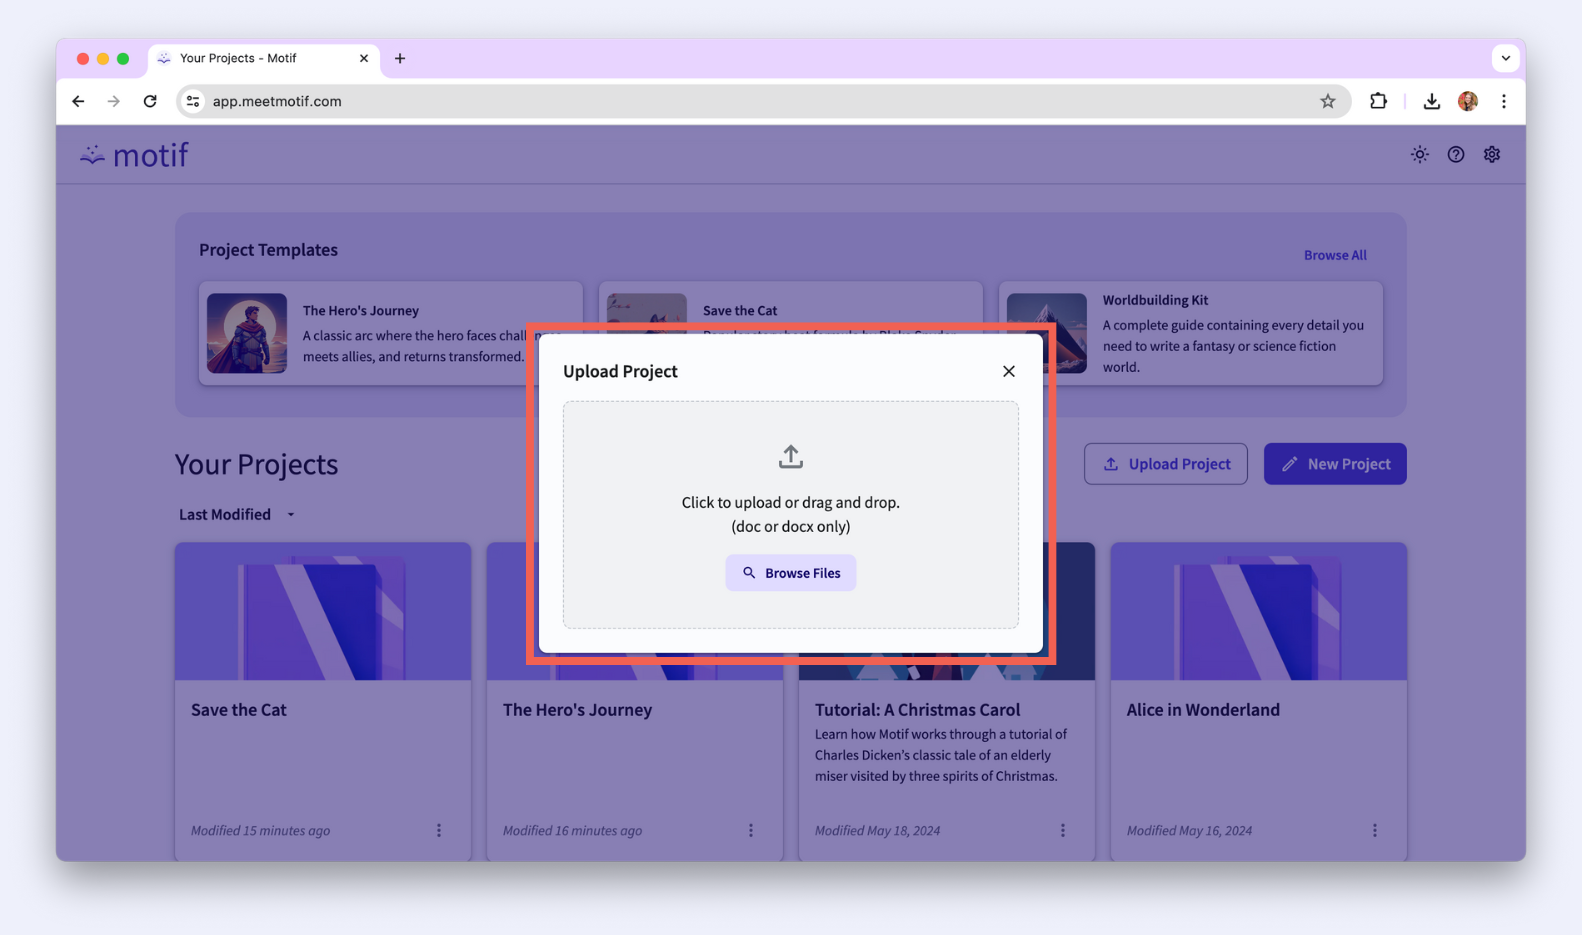Open Save the Cat project options menu

(x=438, y=830)
